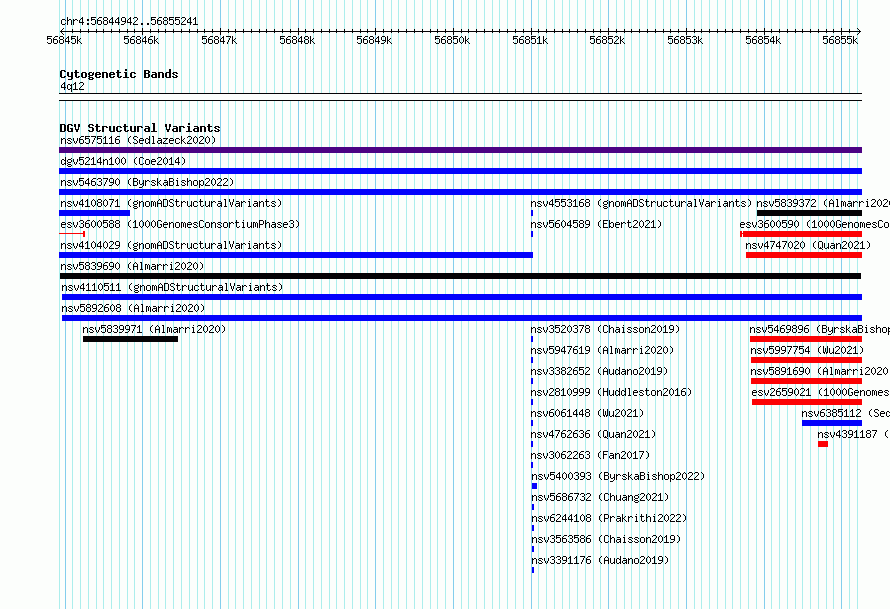The height and width of the screenshot is (609, 890).
Task: Click the 56848k ruler label
Action: point(297,40)
